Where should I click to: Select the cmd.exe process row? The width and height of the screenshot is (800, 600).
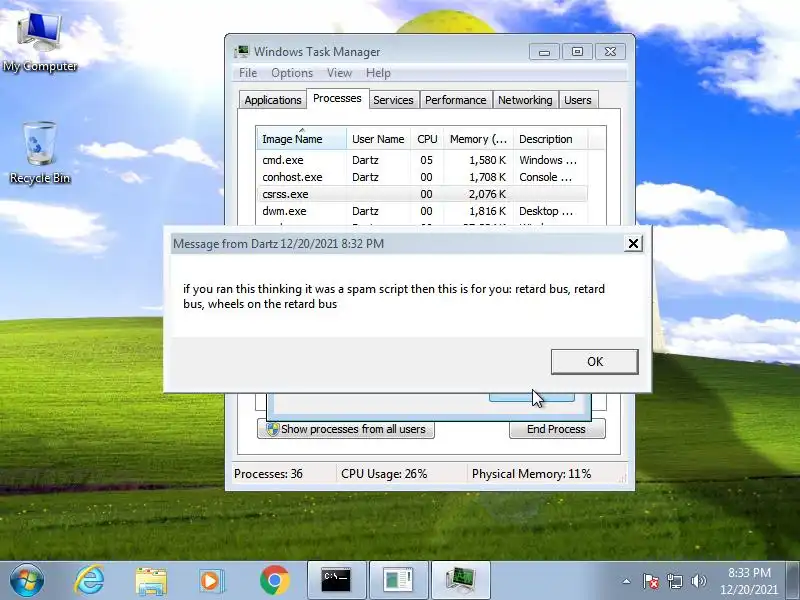tap(421, 160)
